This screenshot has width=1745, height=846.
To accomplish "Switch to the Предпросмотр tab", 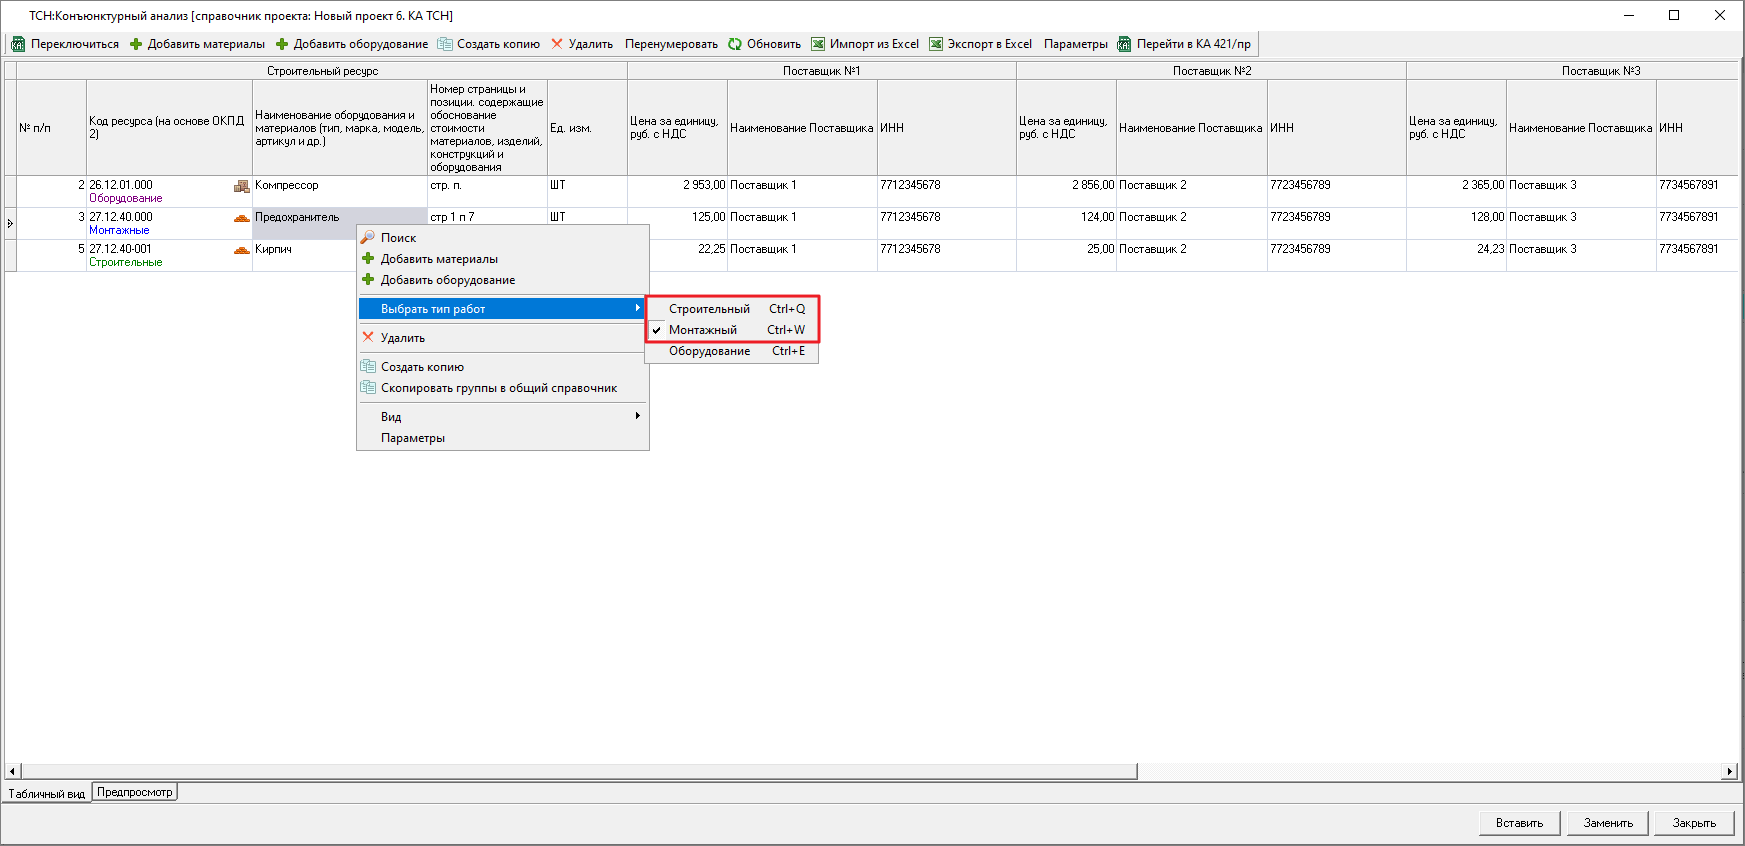I will [x=135, y=792].
